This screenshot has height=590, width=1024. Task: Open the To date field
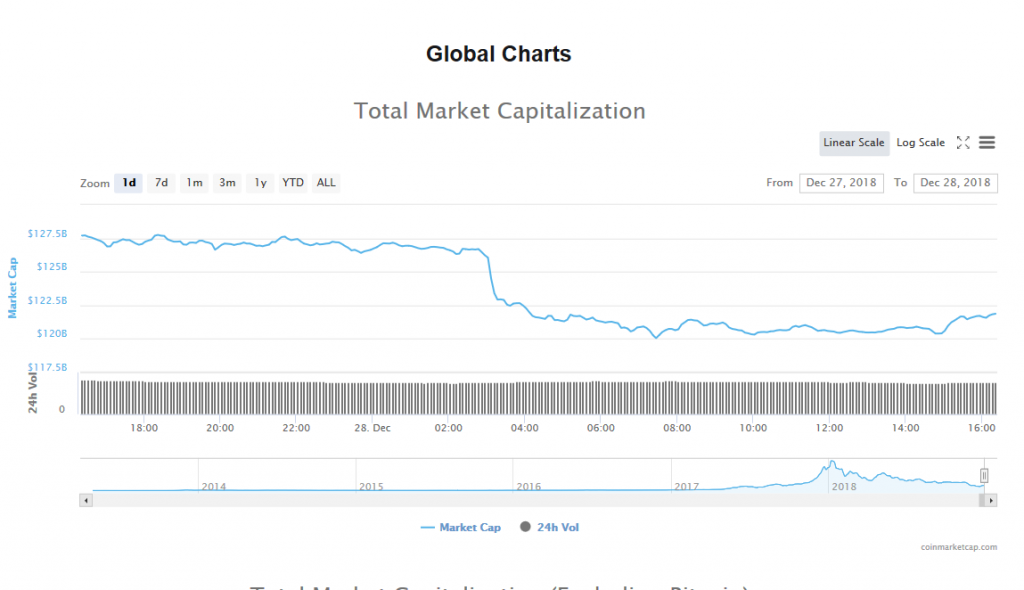click(955, 183)
